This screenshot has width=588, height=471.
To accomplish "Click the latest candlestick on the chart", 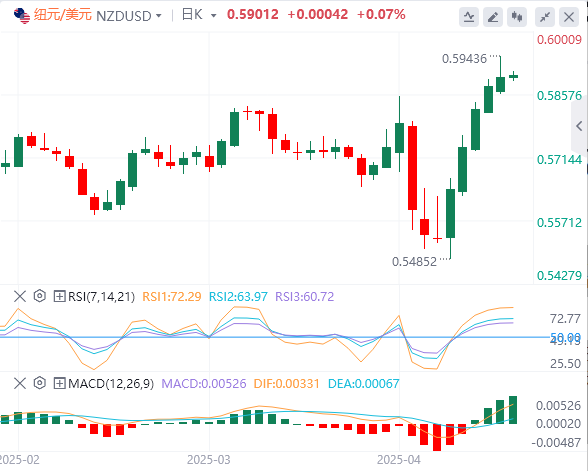I will click(x=513, y=76).
